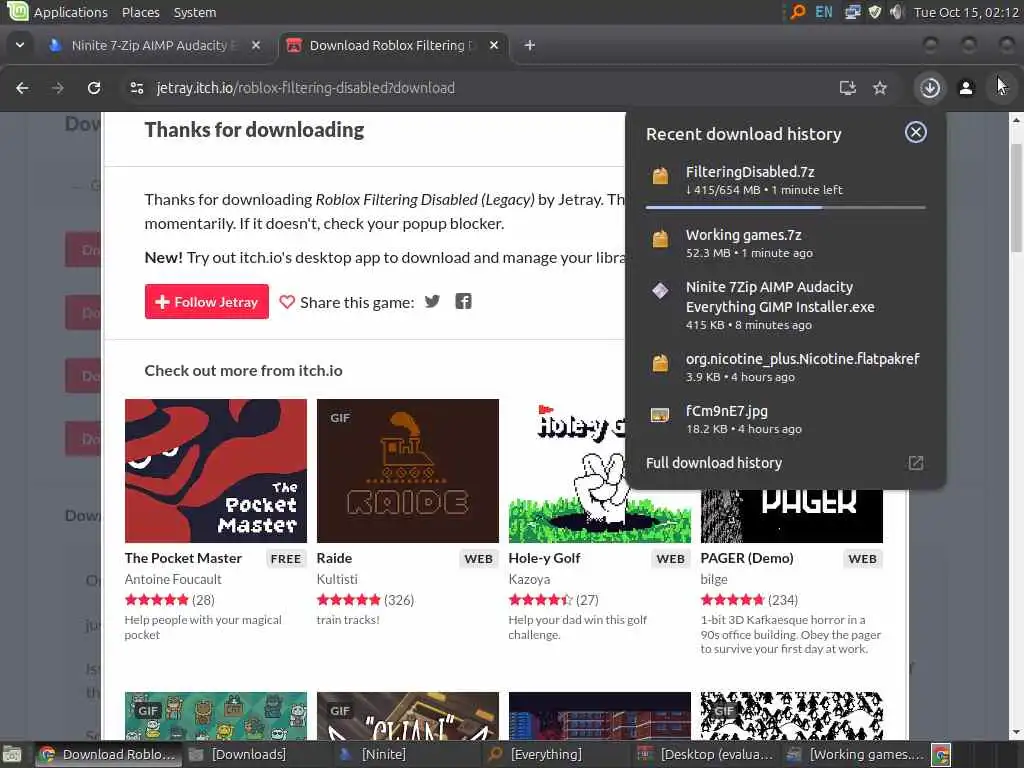Open site information icon in address bar
This screenshot has width=1024, height=768.
pos(136,88)
